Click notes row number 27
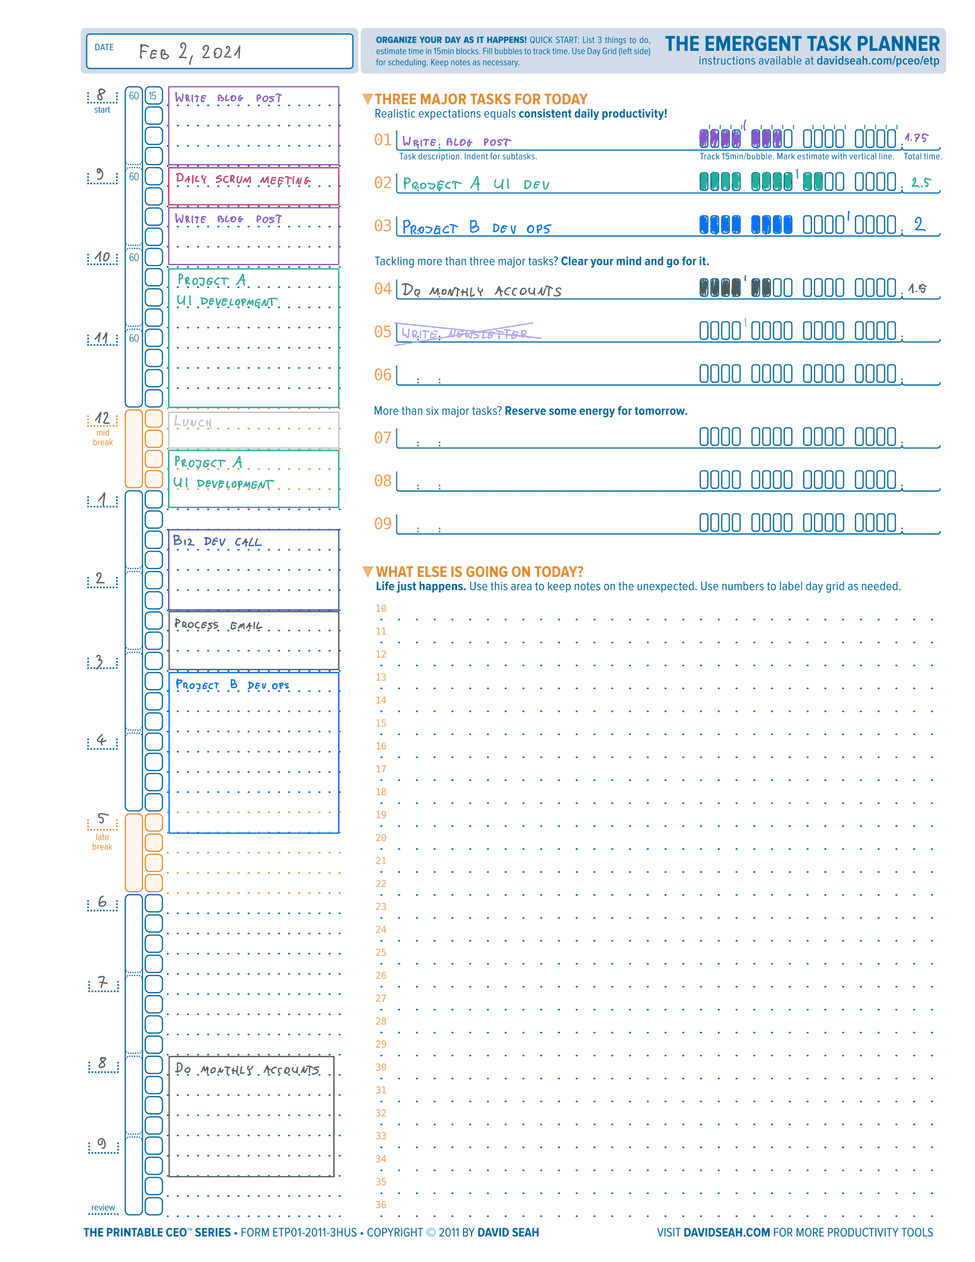 tap(381, 998)
